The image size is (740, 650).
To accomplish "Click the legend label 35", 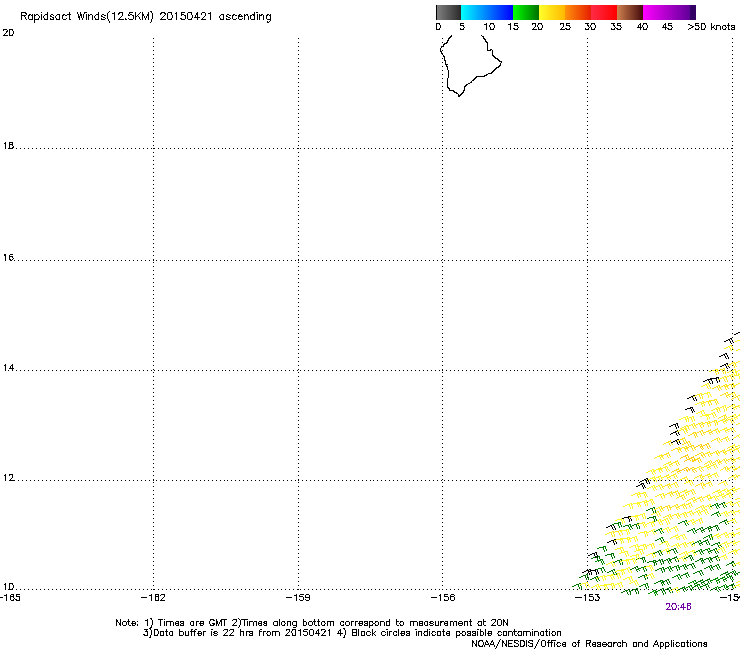I will click(x=616, y=27).
